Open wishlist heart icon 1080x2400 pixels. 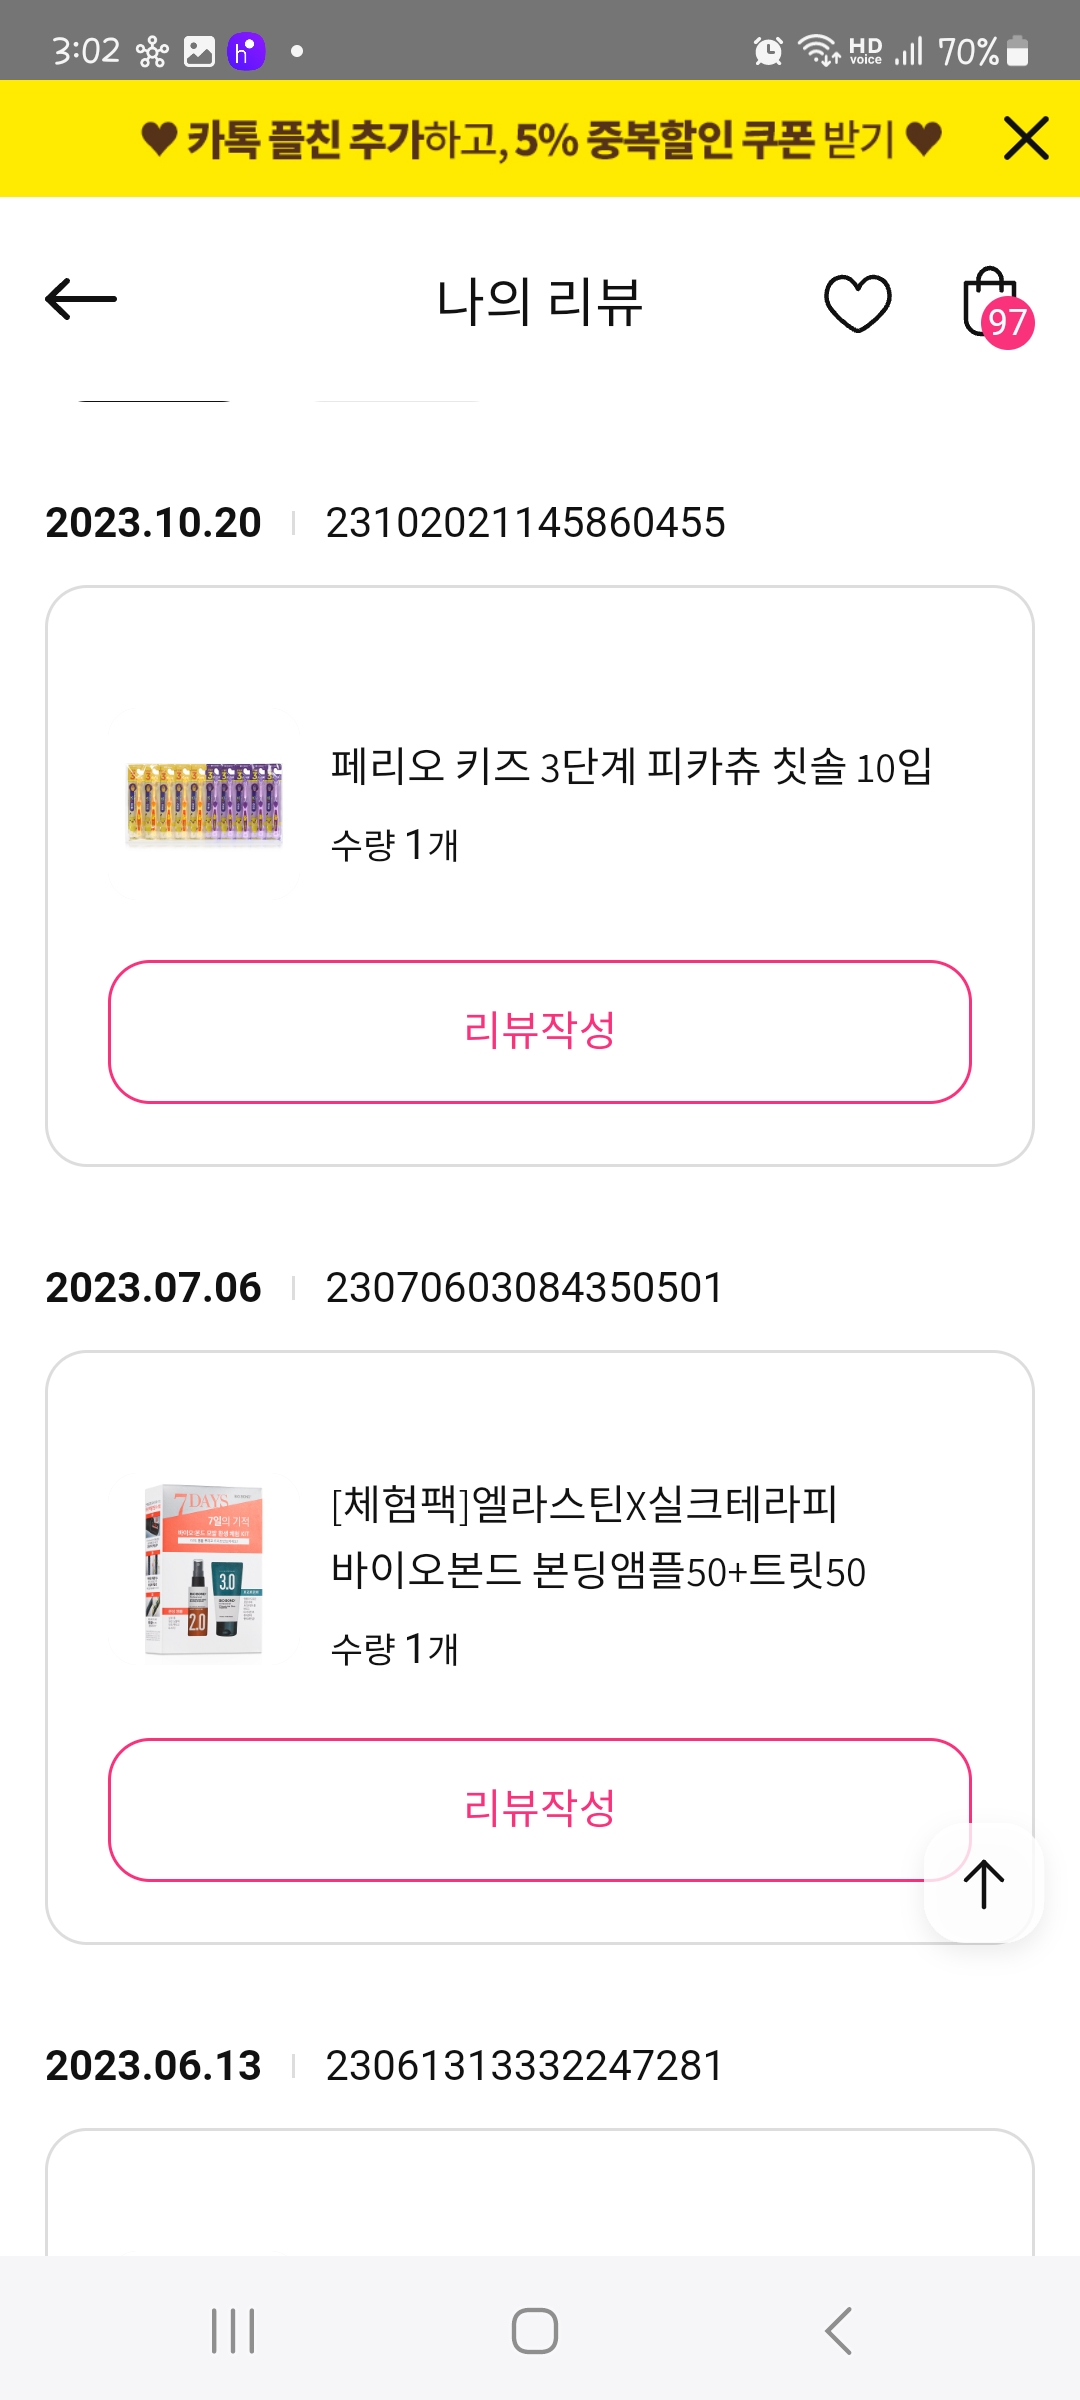(857, 302)
